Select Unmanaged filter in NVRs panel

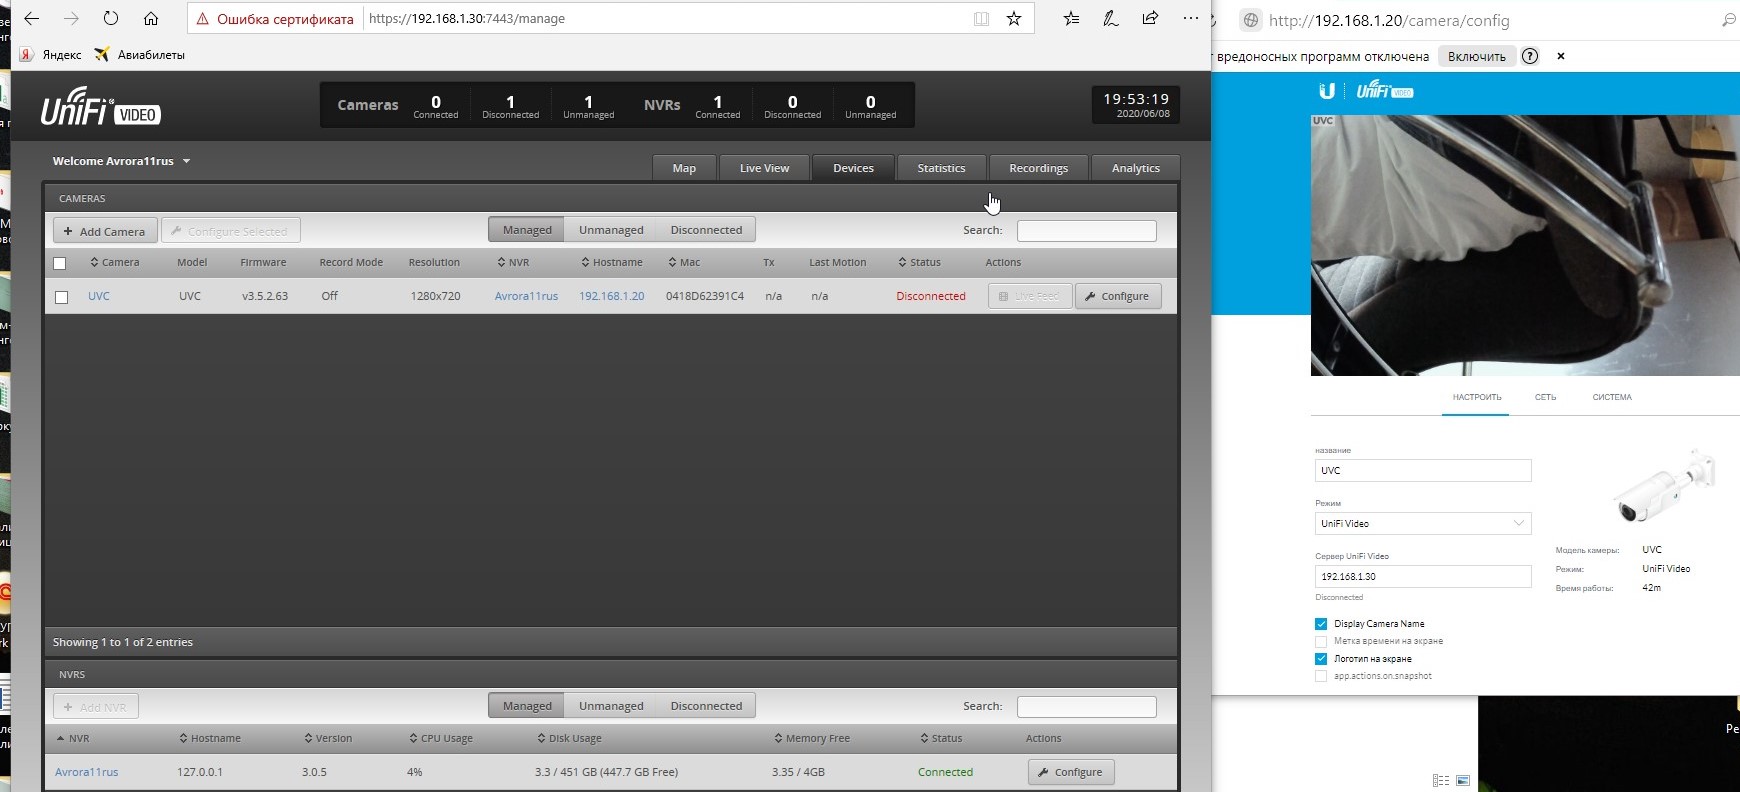point(611,706)
